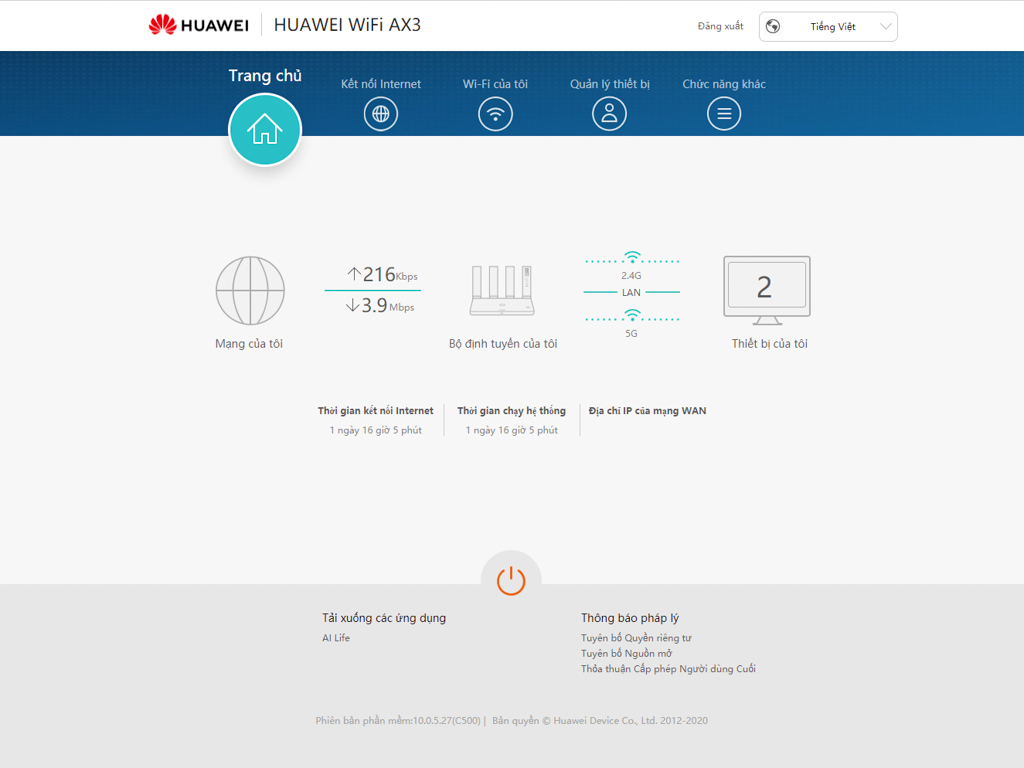Click the Mạng của tôi label

[x=249, y=344]
